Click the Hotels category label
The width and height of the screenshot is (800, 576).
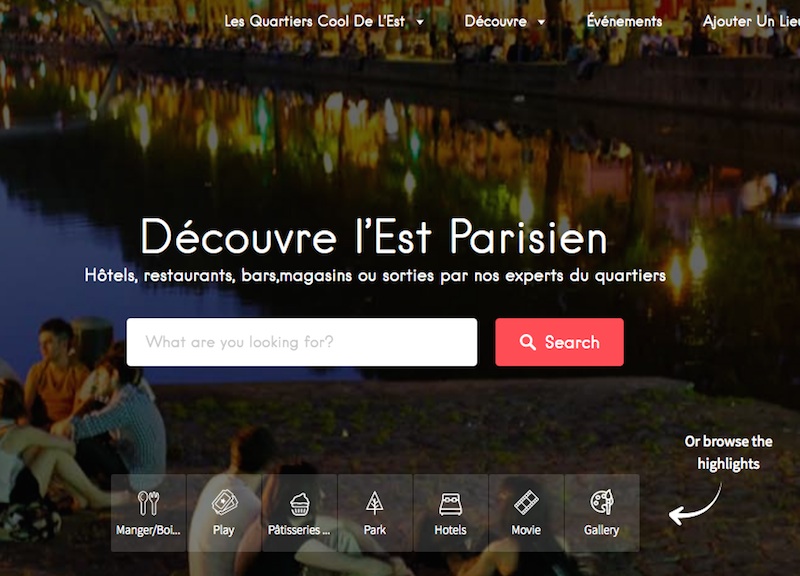[451, 530]
